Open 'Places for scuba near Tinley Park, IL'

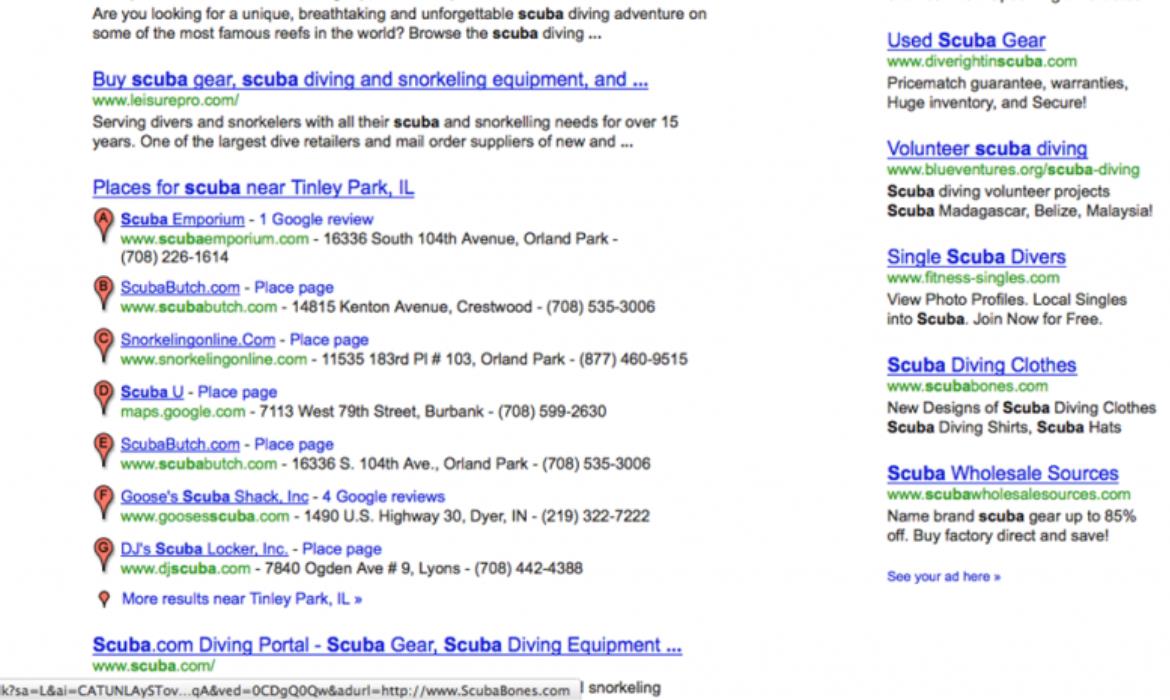[253, 188]
